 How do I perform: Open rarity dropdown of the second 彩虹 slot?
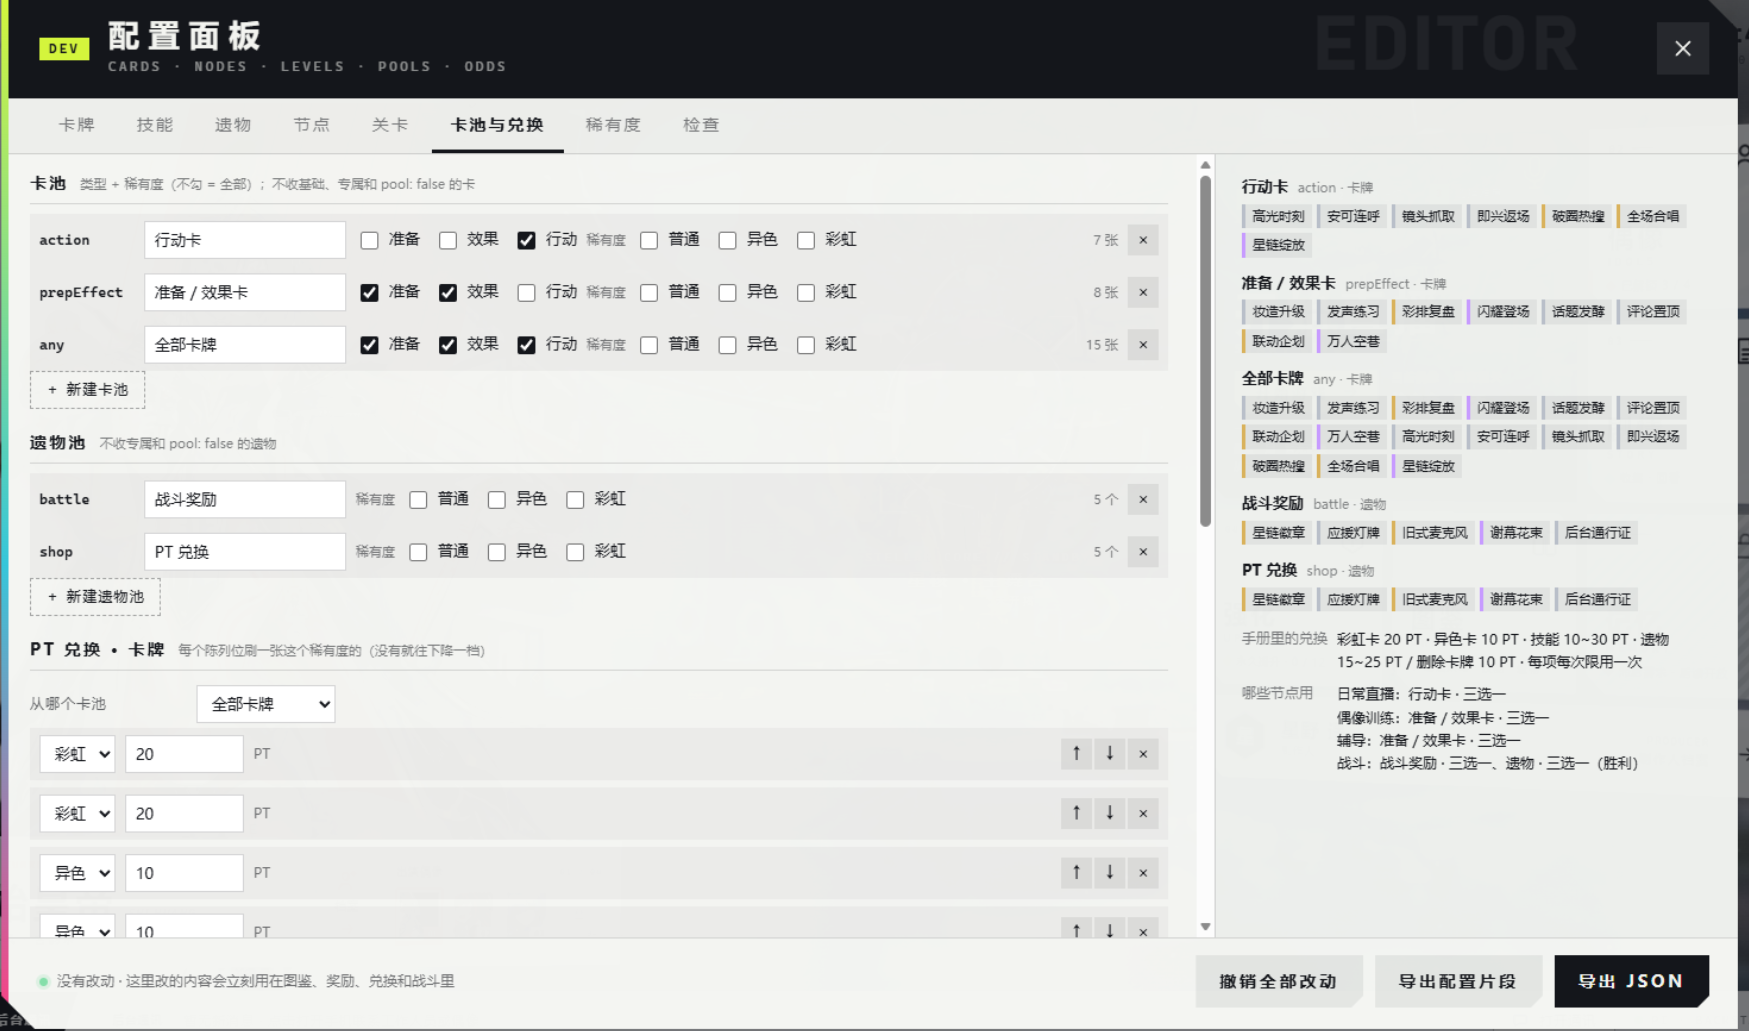coord(77,813)
